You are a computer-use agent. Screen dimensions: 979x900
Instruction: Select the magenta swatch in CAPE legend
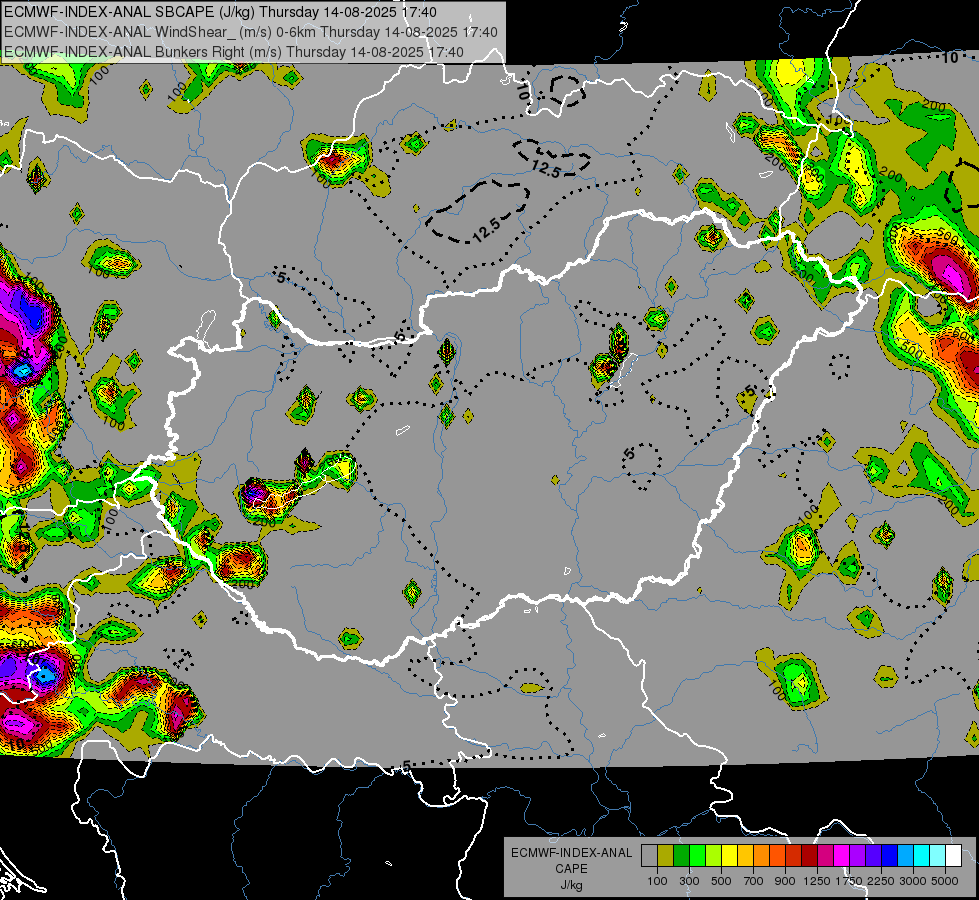842,856
